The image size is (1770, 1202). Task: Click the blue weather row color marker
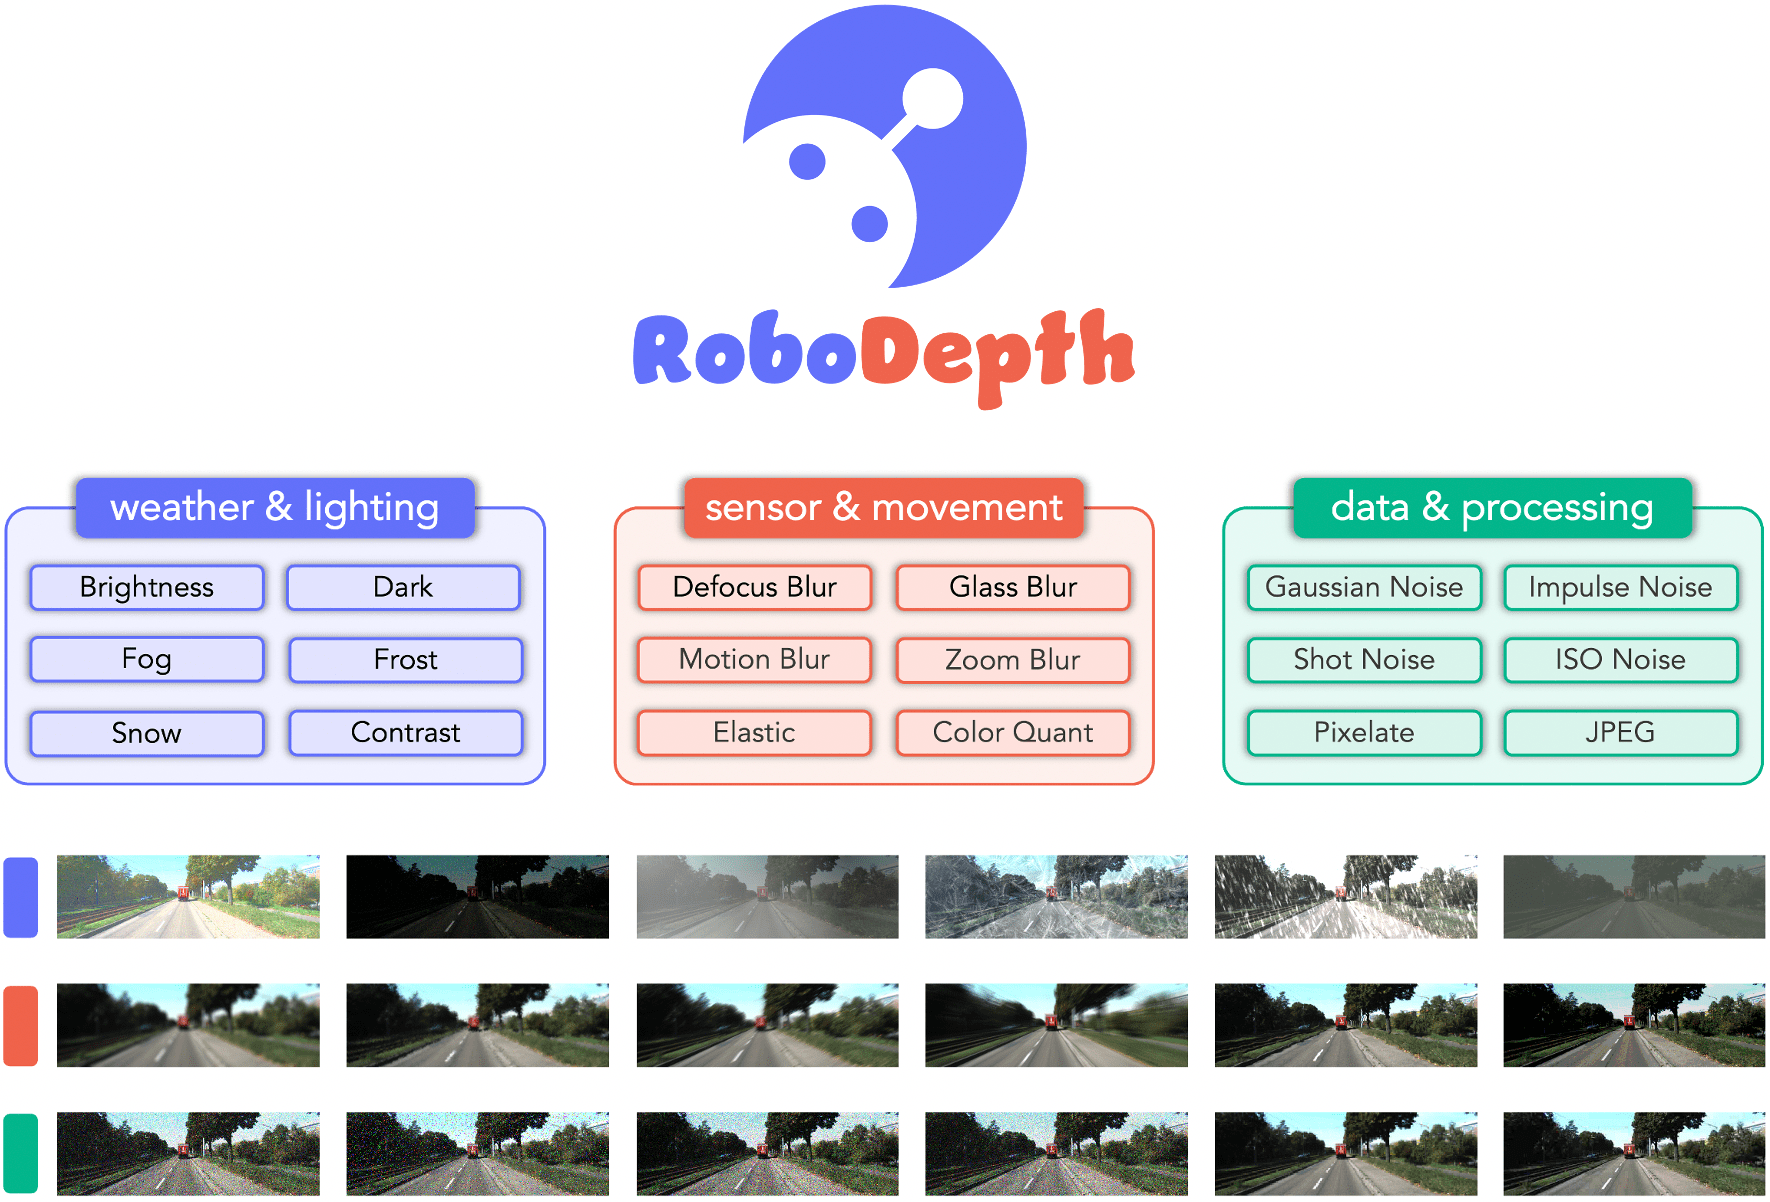[x=21, y=897]
